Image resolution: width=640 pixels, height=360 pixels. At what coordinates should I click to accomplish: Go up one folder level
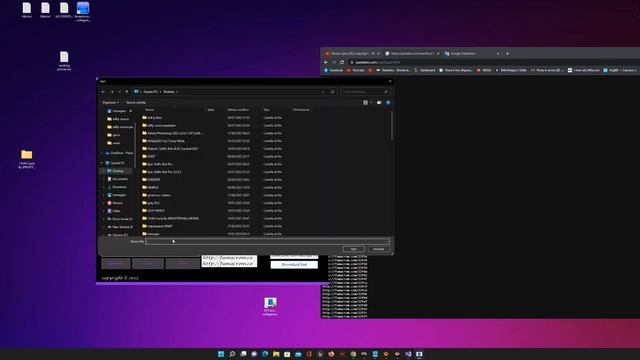[x=127, y=92]
